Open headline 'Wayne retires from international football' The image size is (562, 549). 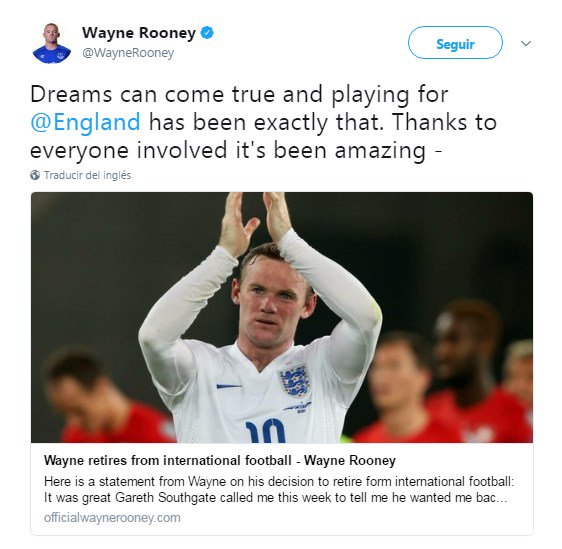click(167, 460)
